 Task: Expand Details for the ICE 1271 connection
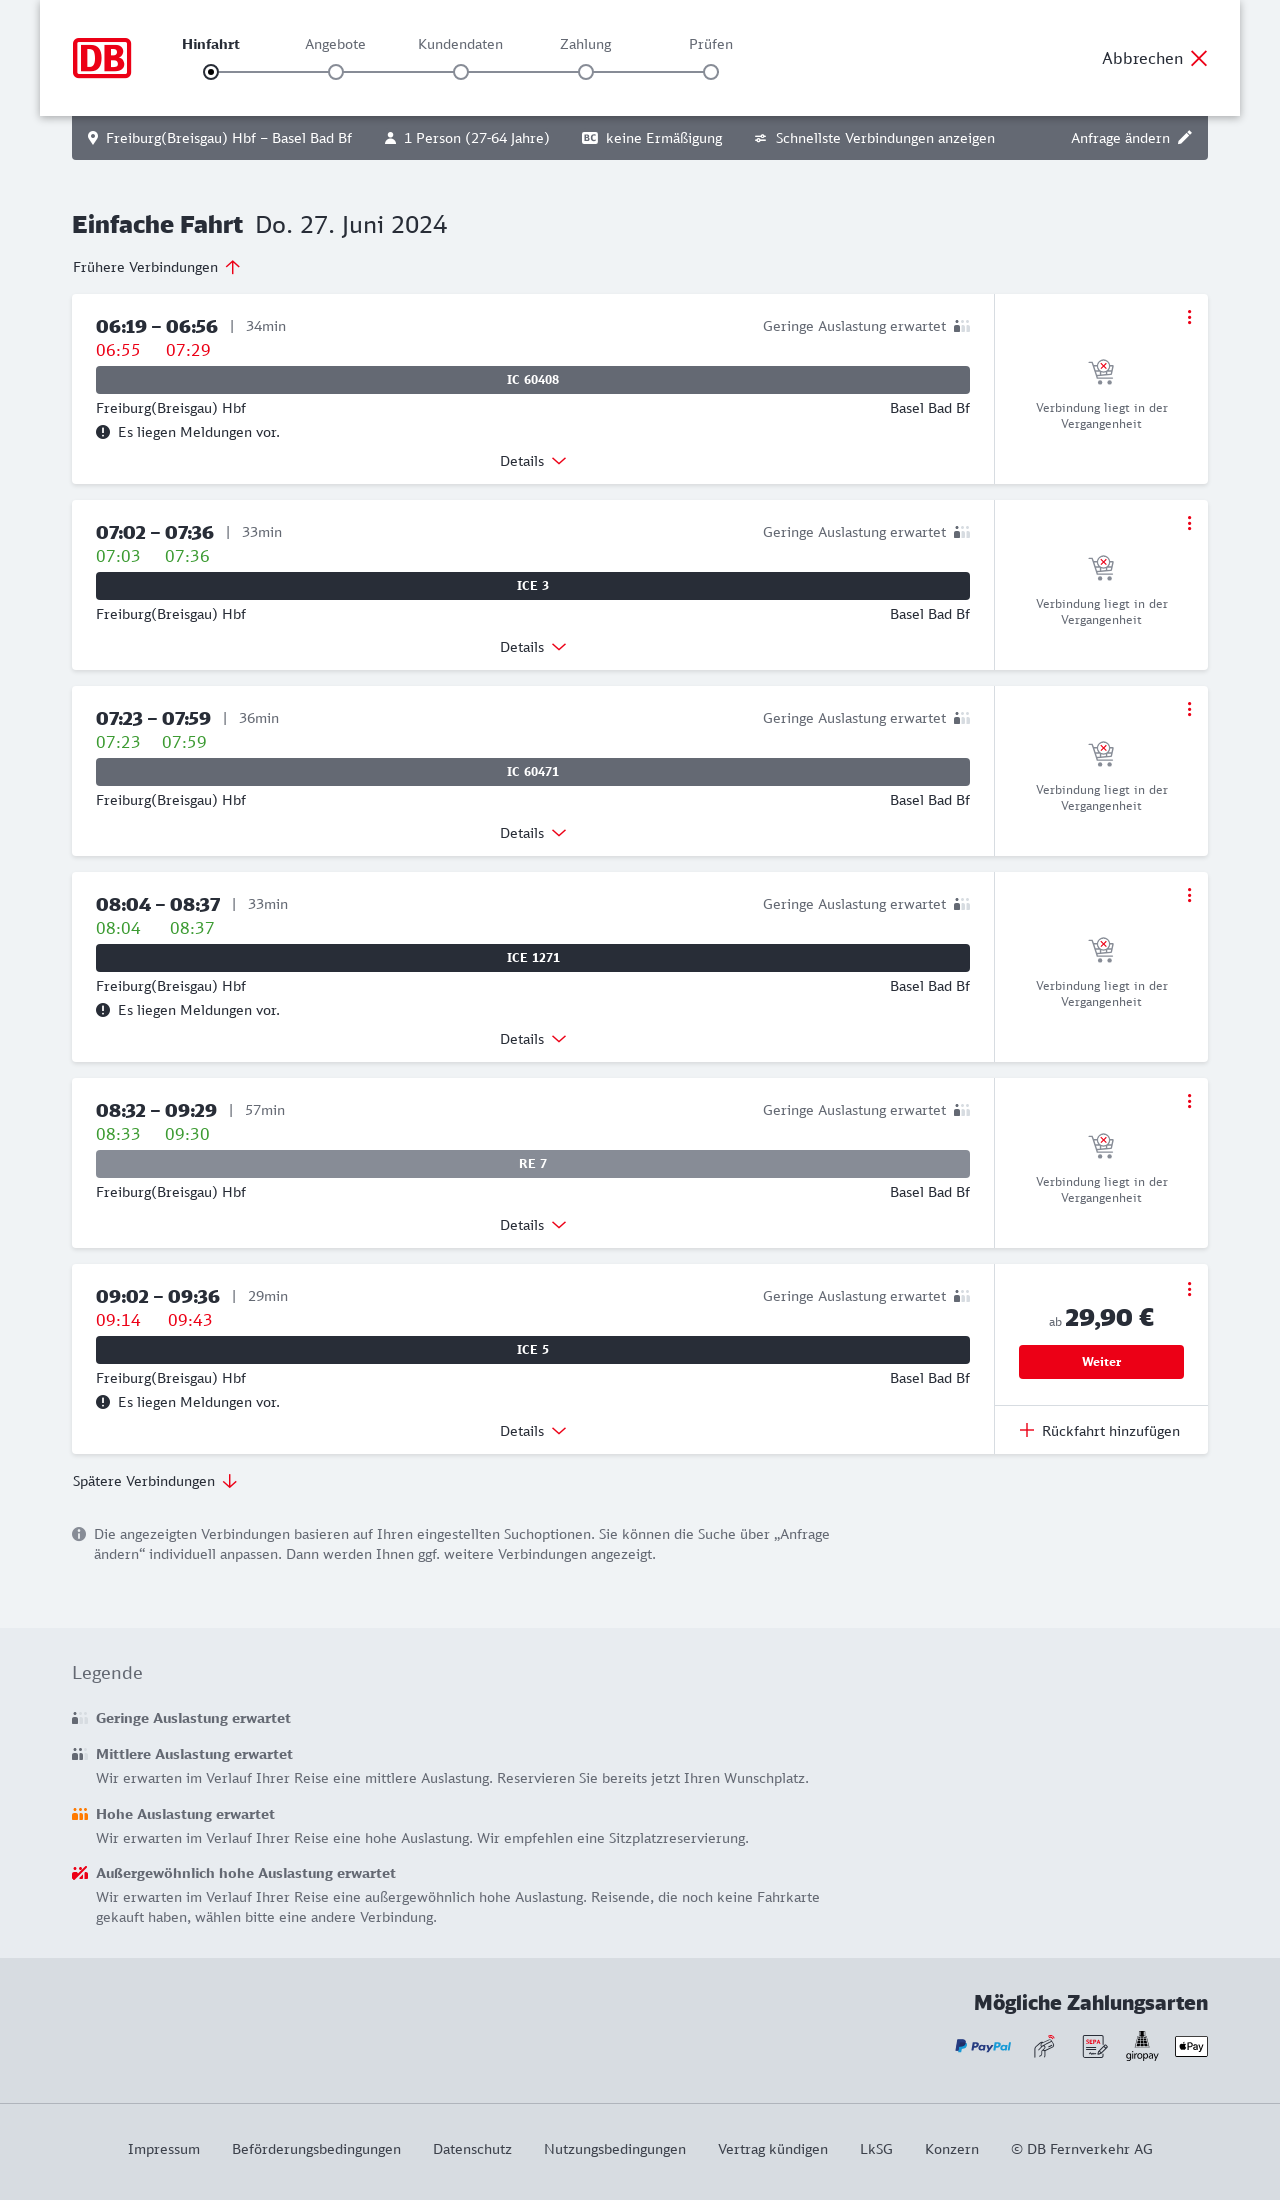(x=533, y=1039)
